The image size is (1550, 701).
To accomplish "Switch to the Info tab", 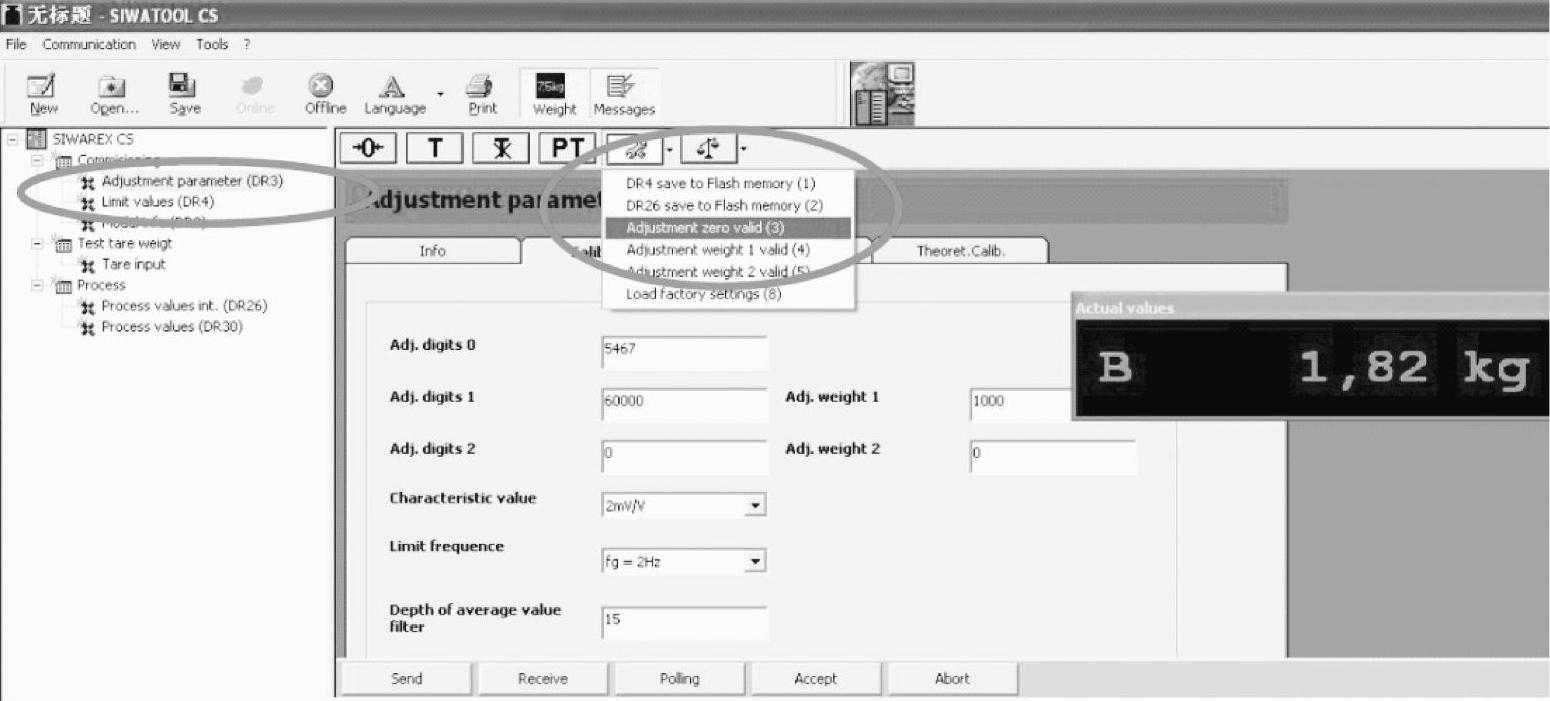I will tap(433, 251).
